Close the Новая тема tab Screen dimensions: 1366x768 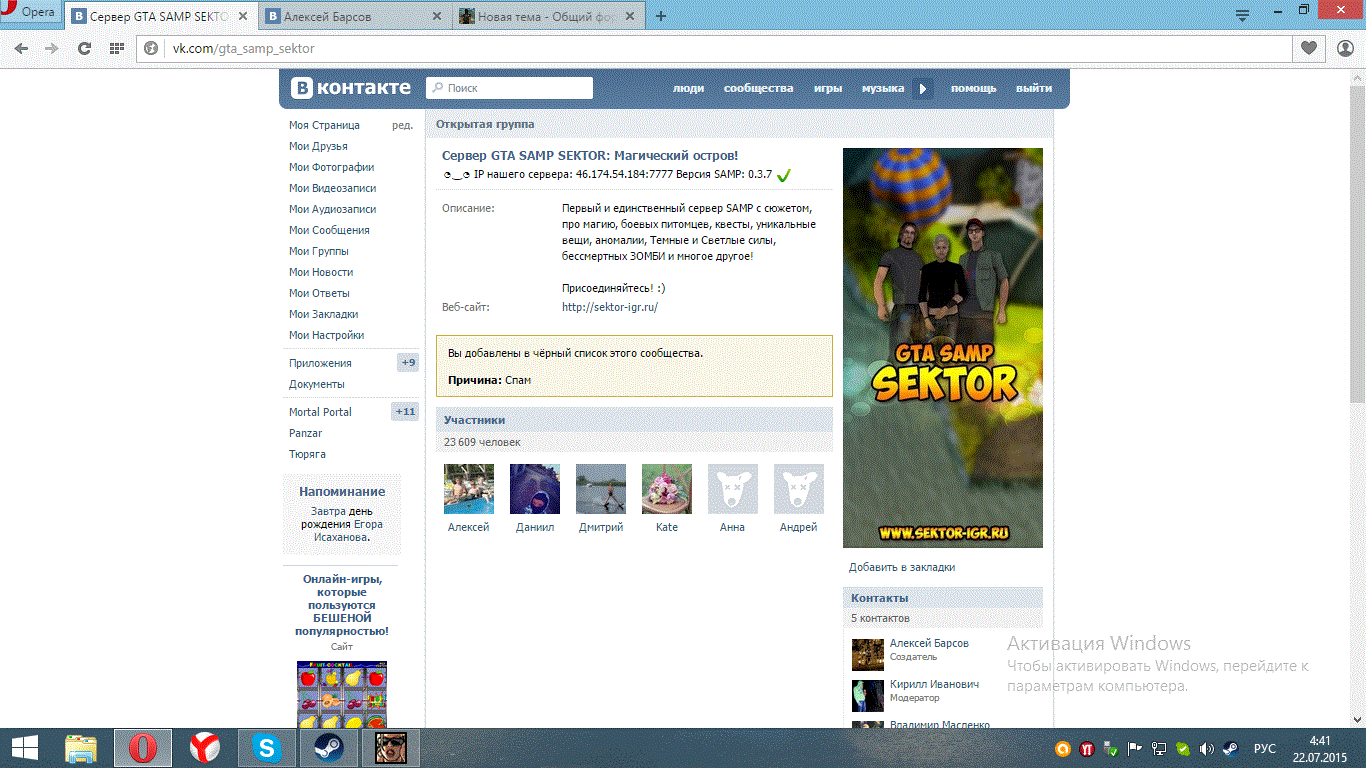[x=630, y=17]
